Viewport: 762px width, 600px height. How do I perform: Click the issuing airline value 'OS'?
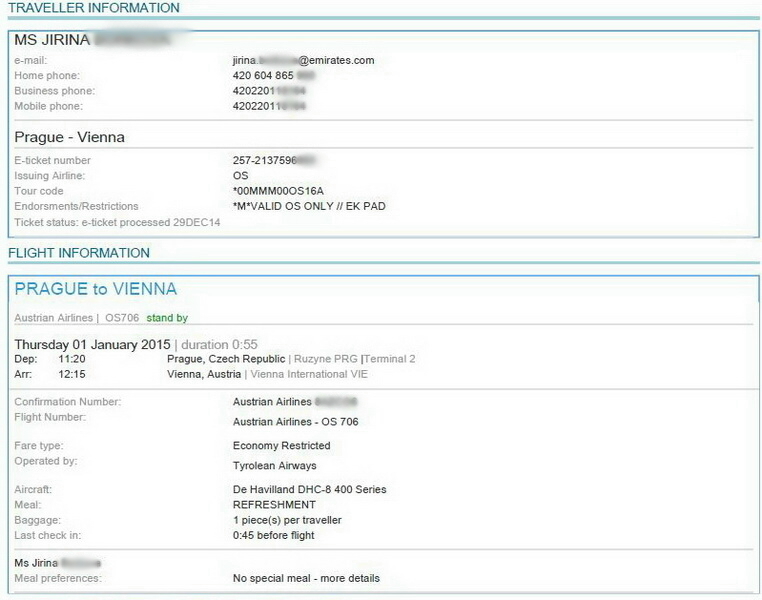click(241, 175)
